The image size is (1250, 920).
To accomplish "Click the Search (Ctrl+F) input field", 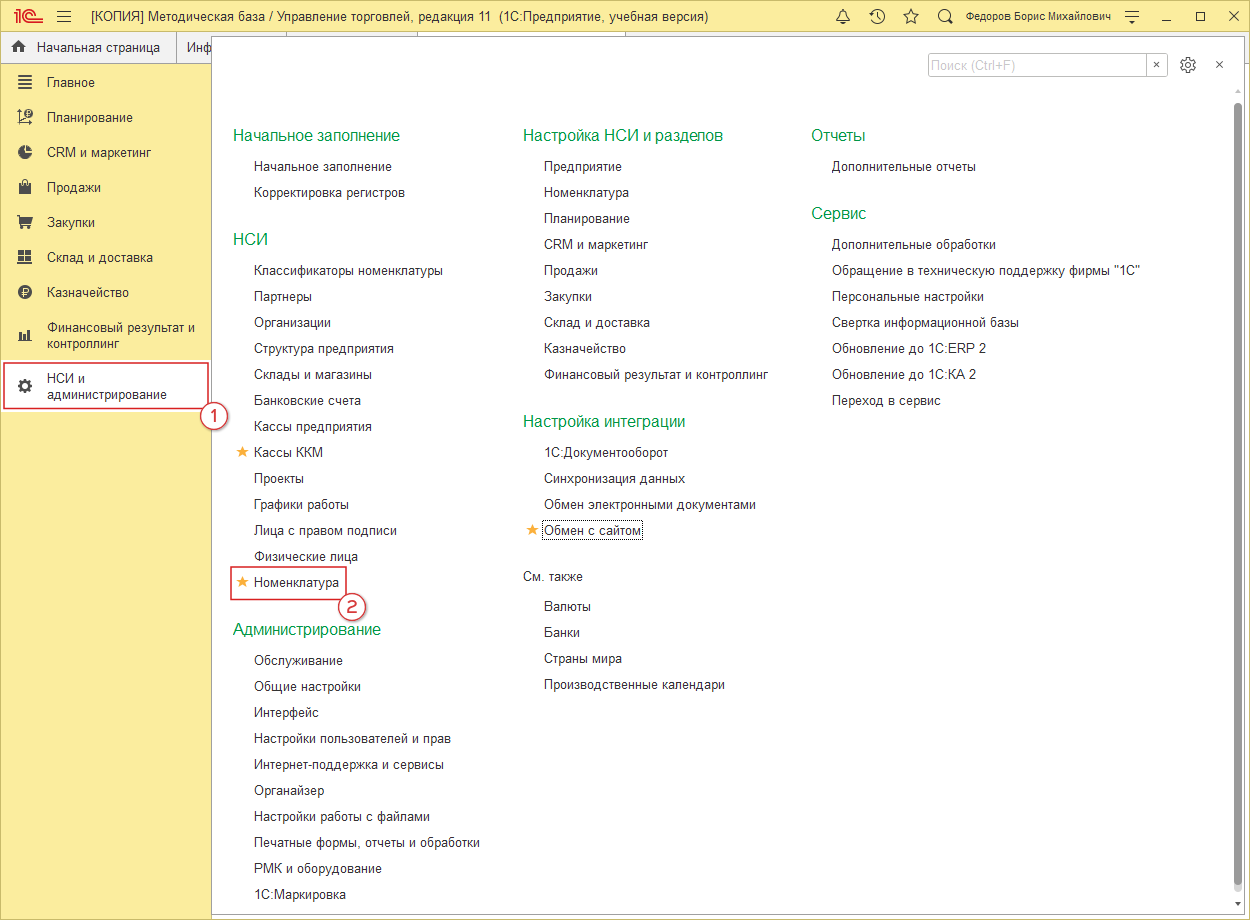I will [x=1036, y=65].
